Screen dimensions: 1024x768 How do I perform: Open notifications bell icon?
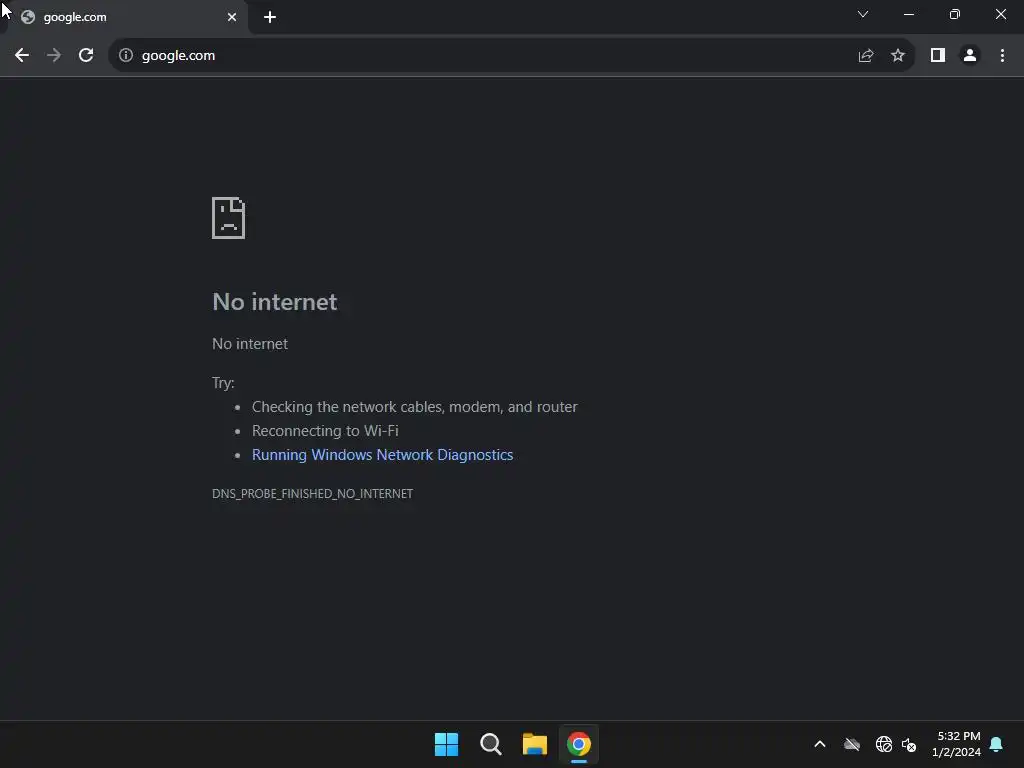click(997, 744)
